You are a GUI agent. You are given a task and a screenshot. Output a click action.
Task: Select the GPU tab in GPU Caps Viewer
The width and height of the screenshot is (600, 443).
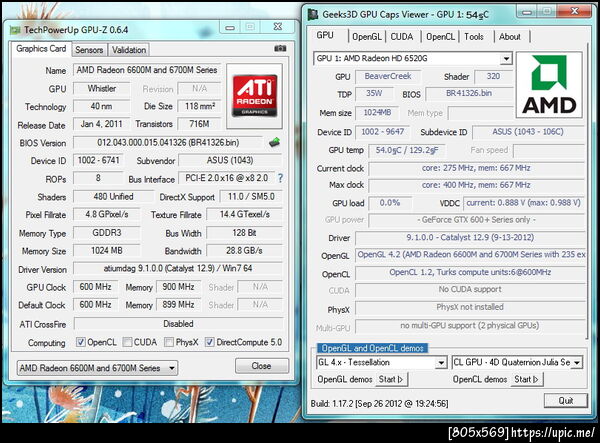(325, 35)
